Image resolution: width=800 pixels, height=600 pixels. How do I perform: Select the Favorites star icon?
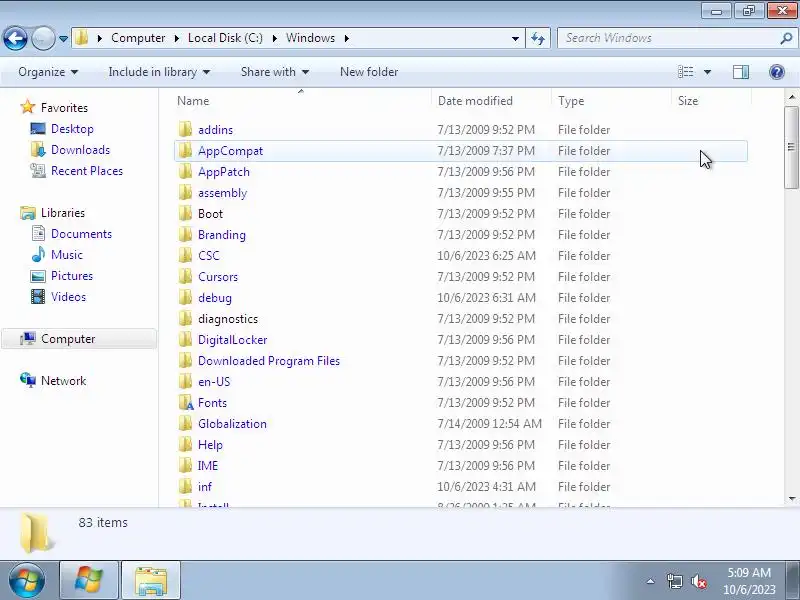point(28,107)
